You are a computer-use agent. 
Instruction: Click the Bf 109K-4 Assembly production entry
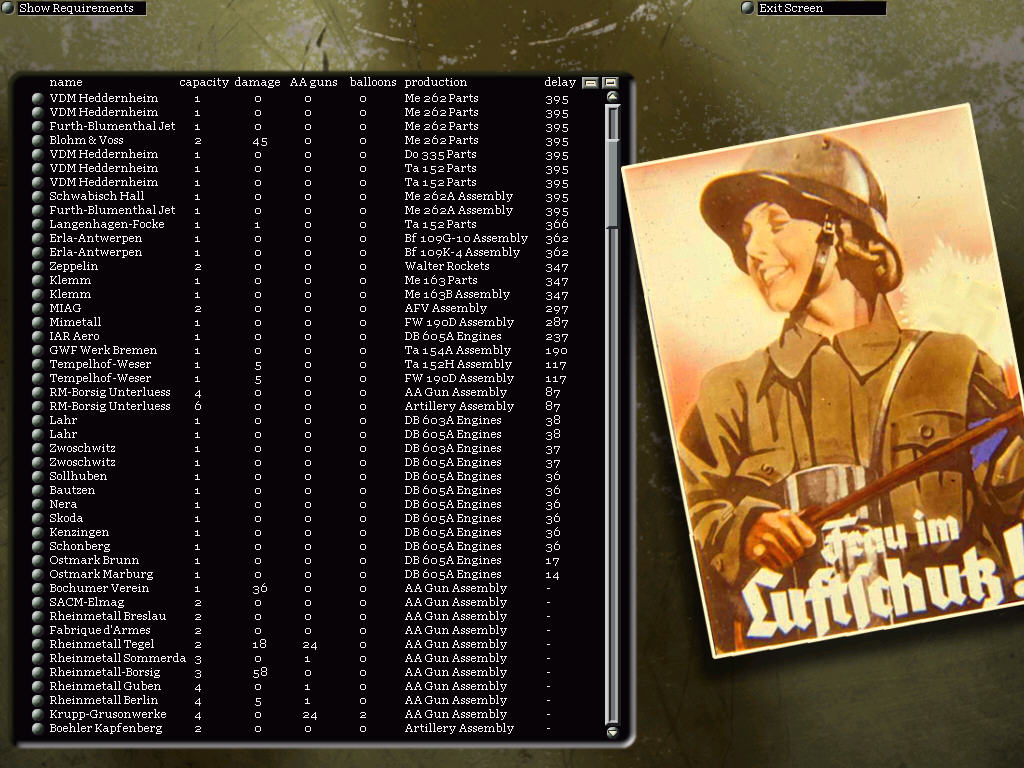click(462, 252)
